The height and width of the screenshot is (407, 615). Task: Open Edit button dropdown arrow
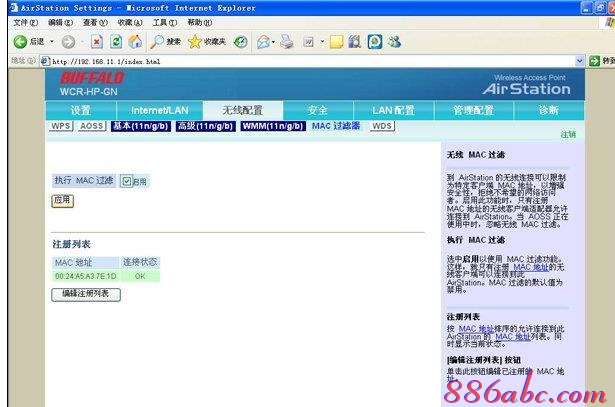pyautogui.click(x=322, y=42)
